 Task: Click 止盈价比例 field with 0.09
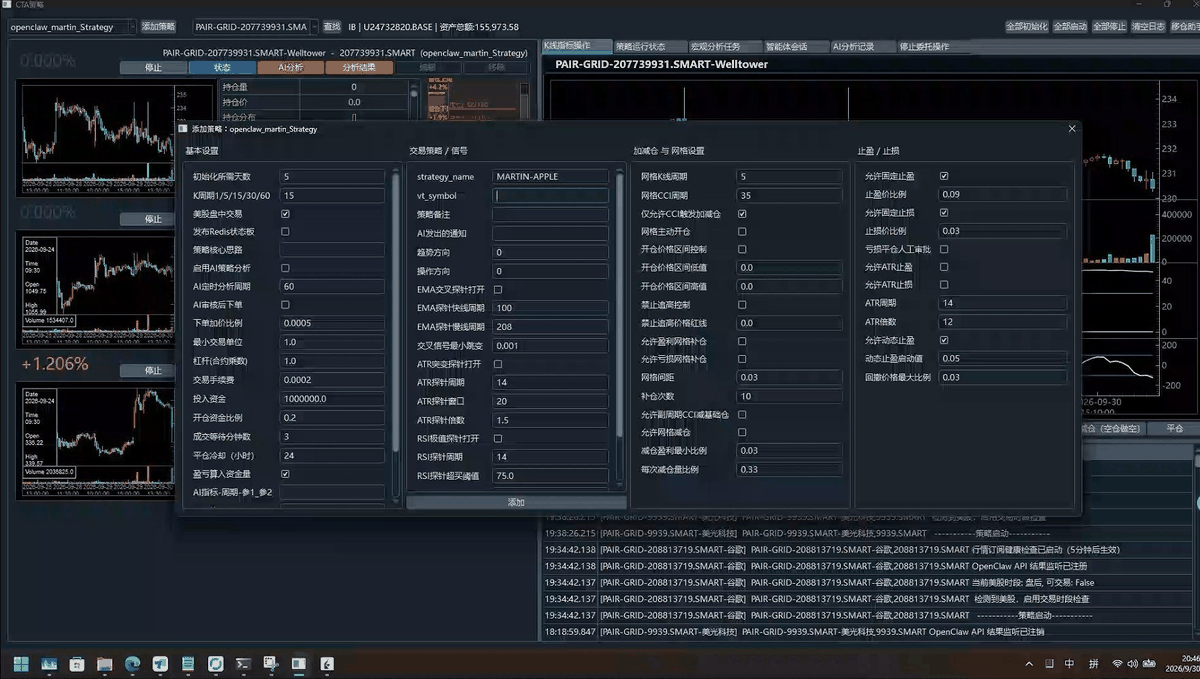(1003, 194)
